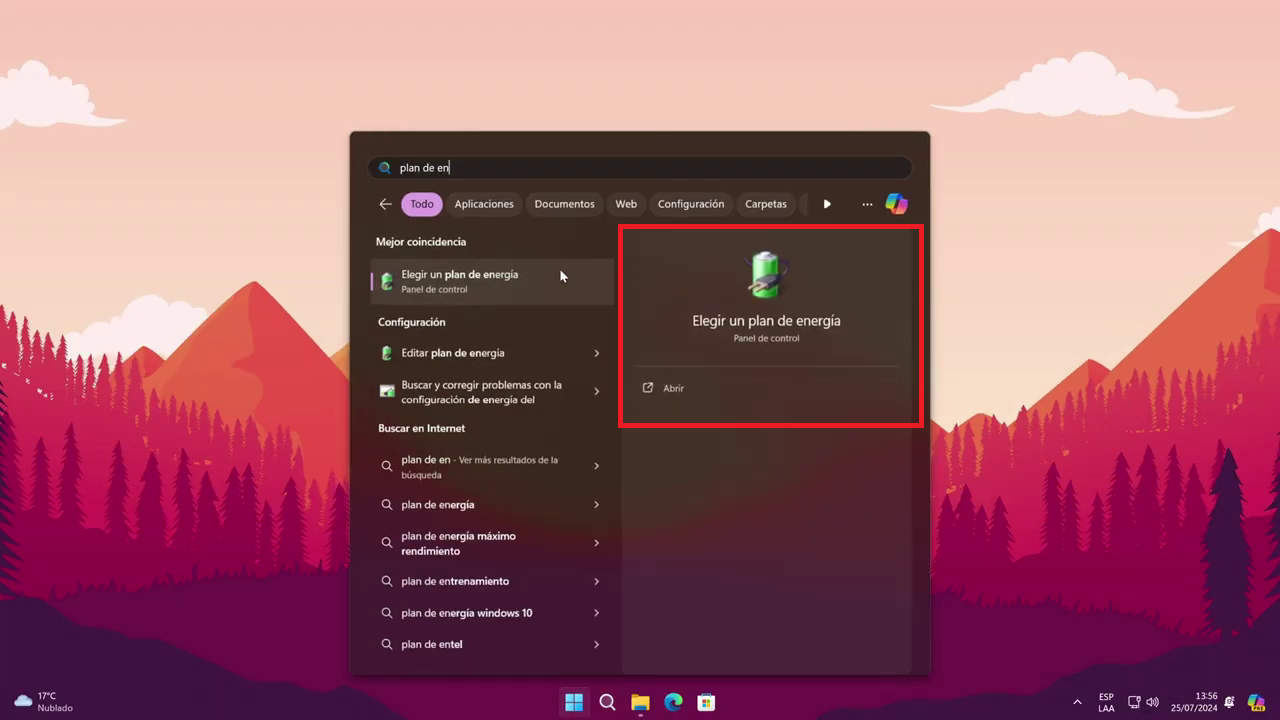Open the network icon in system tray

pyautogui.click(x=1134, y=702)
